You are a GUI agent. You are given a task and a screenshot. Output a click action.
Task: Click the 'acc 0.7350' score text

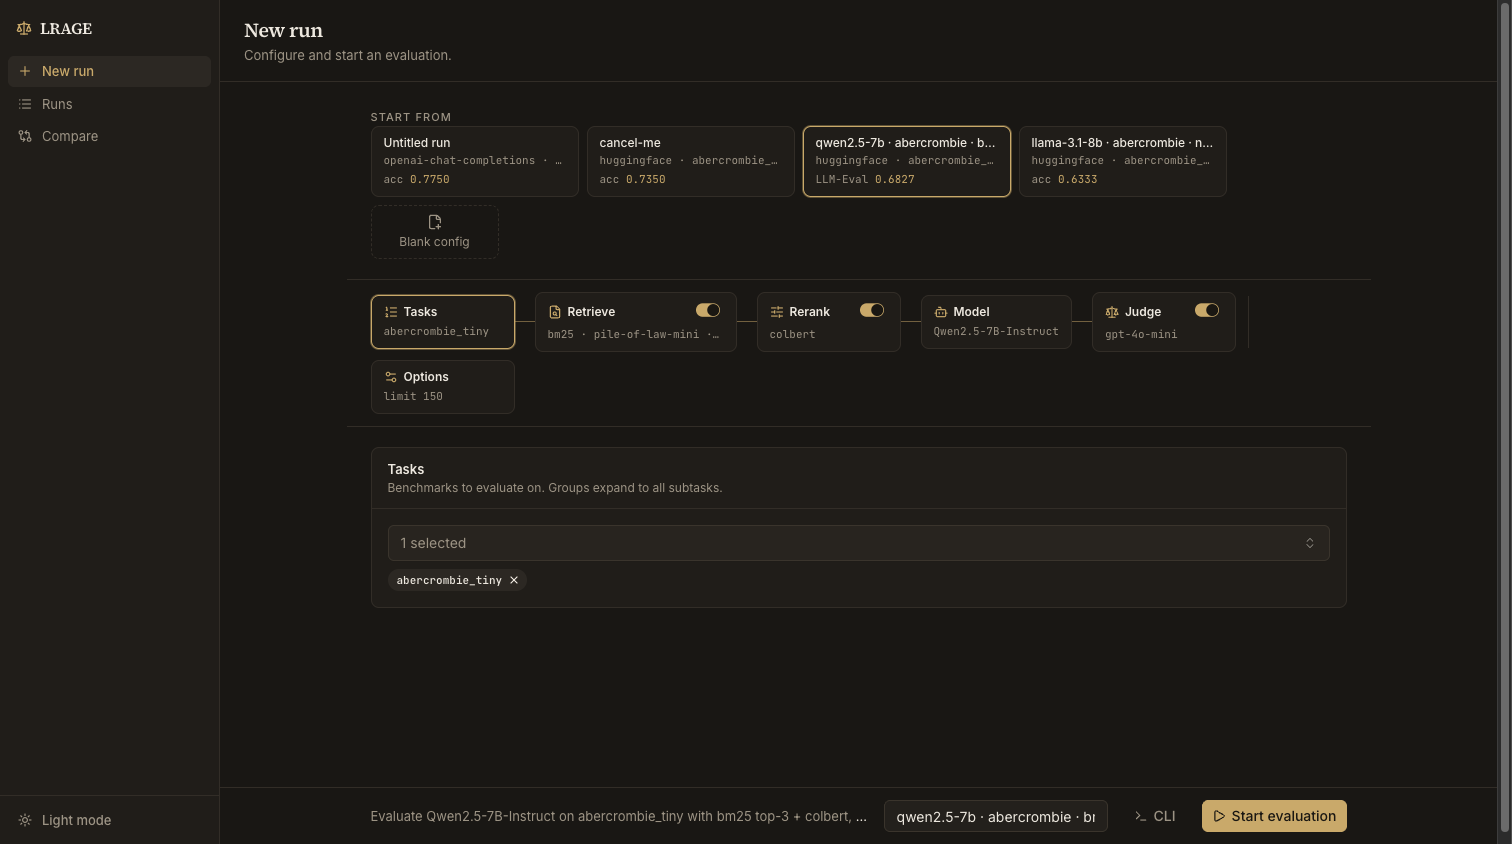click(x=633, y=180)
